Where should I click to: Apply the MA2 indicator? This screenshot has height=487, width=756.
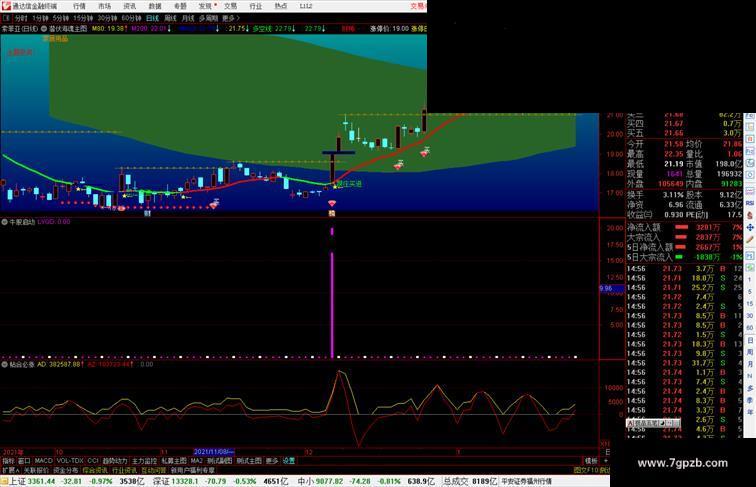tap(196, 461)
